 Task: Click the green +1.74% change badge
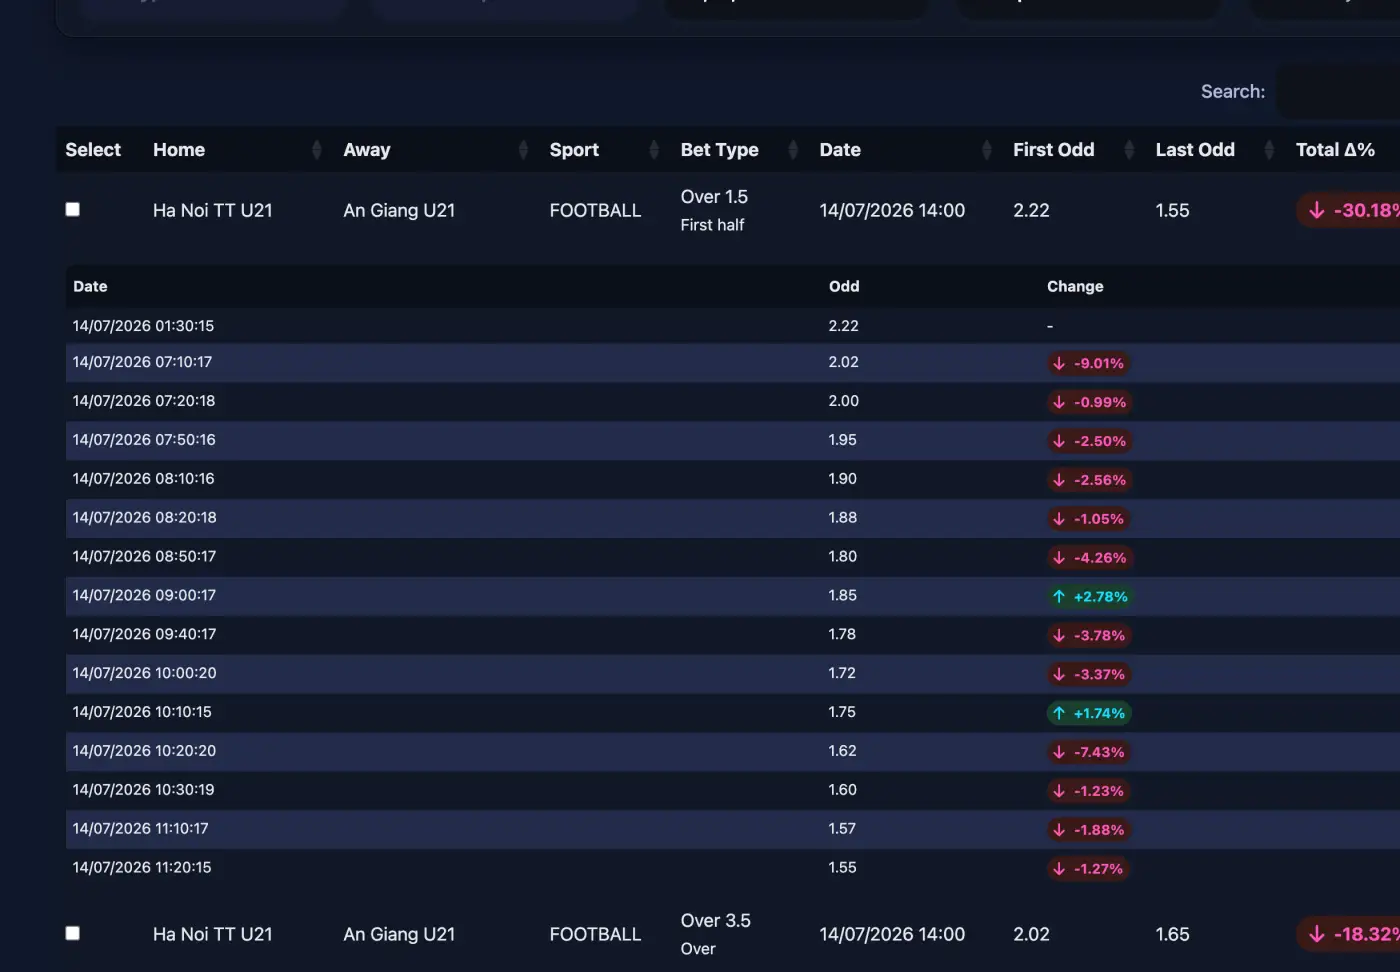(x=1089, y=714)
